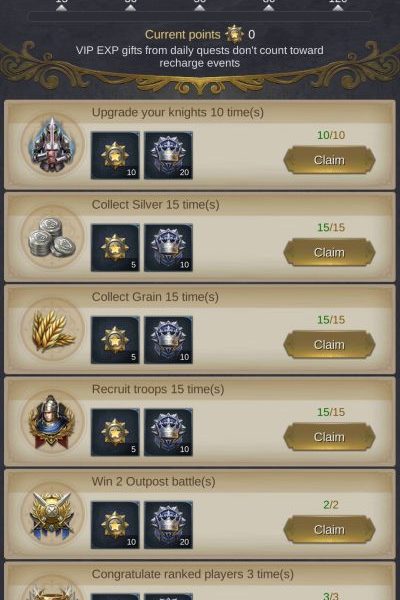Tap the soldier portrait recruit troops icon
The image size is (400, 600).
pos(52,422)
